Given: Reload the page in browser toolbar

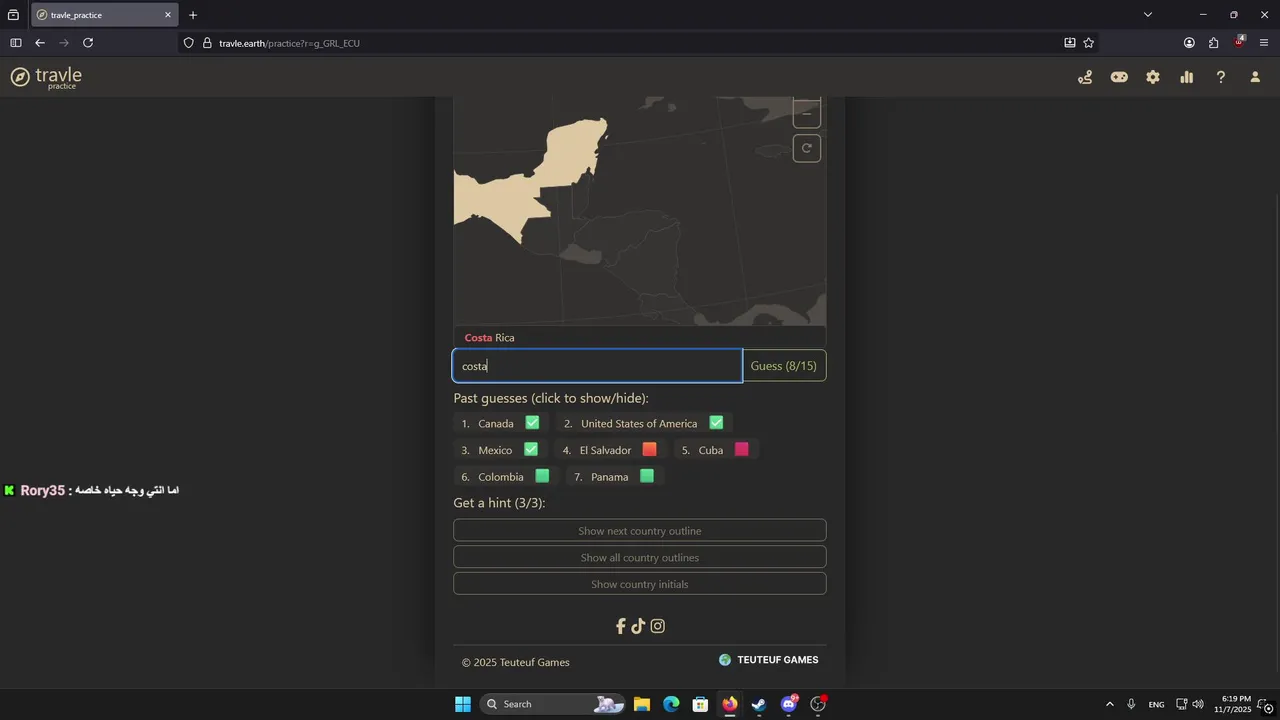Looking at the screenshot, I should click(88, 43).
